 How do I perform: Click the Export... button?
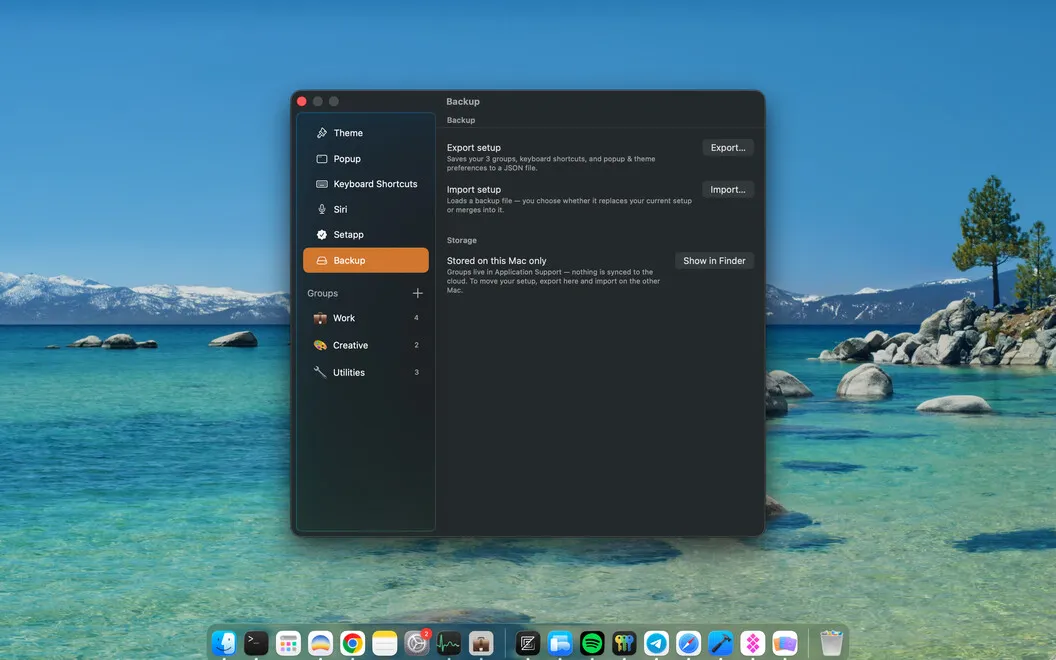pyautogui.click(x=728, y=147)
